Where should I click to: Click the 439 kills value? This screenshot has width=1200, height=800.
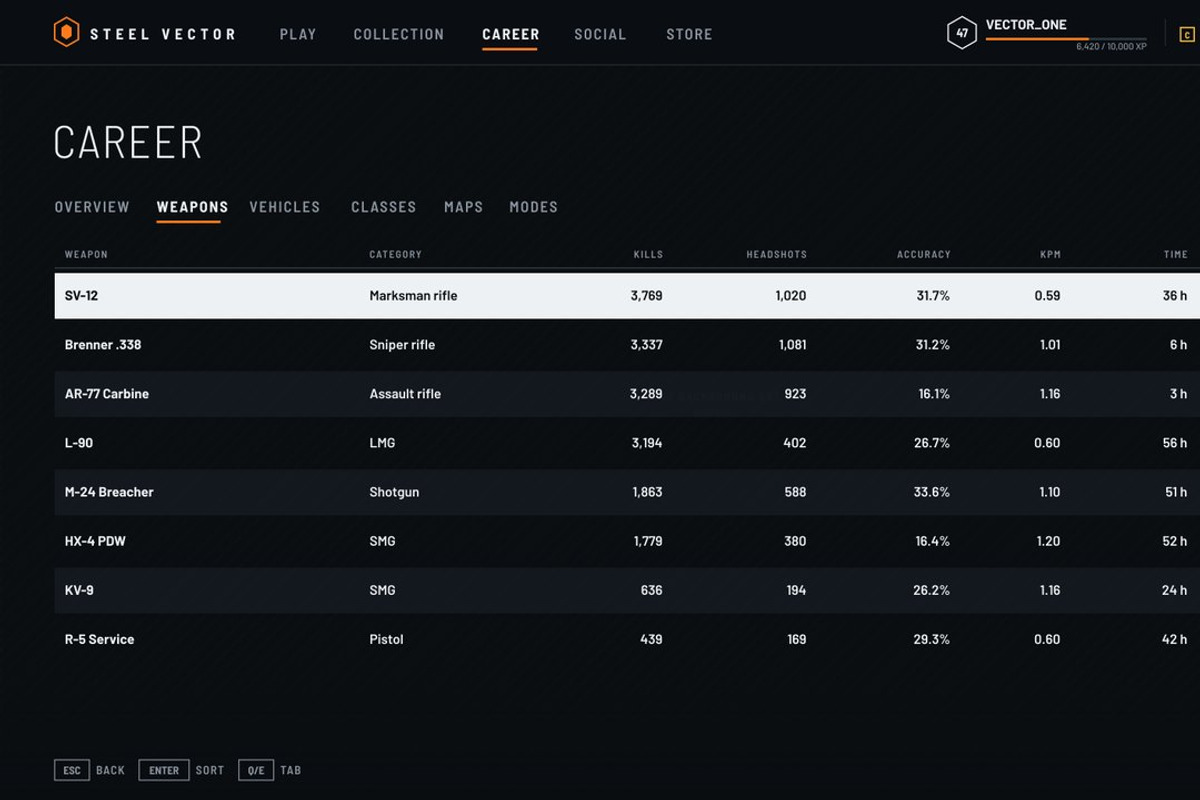tap(651, 639)
